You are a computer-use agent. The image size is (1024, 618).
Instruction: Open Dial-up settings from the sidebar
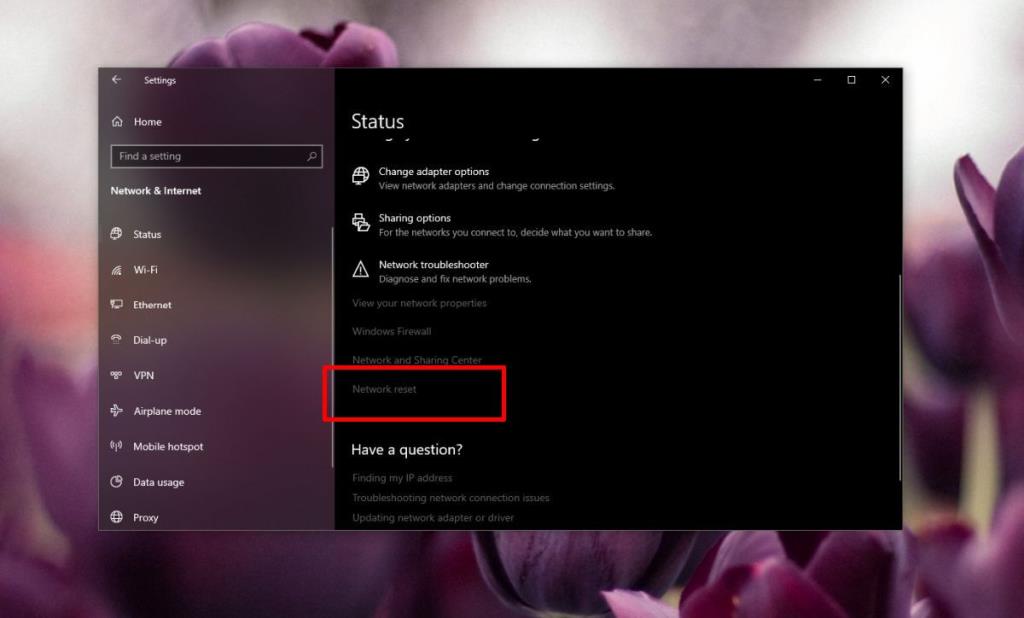point(118,340)
